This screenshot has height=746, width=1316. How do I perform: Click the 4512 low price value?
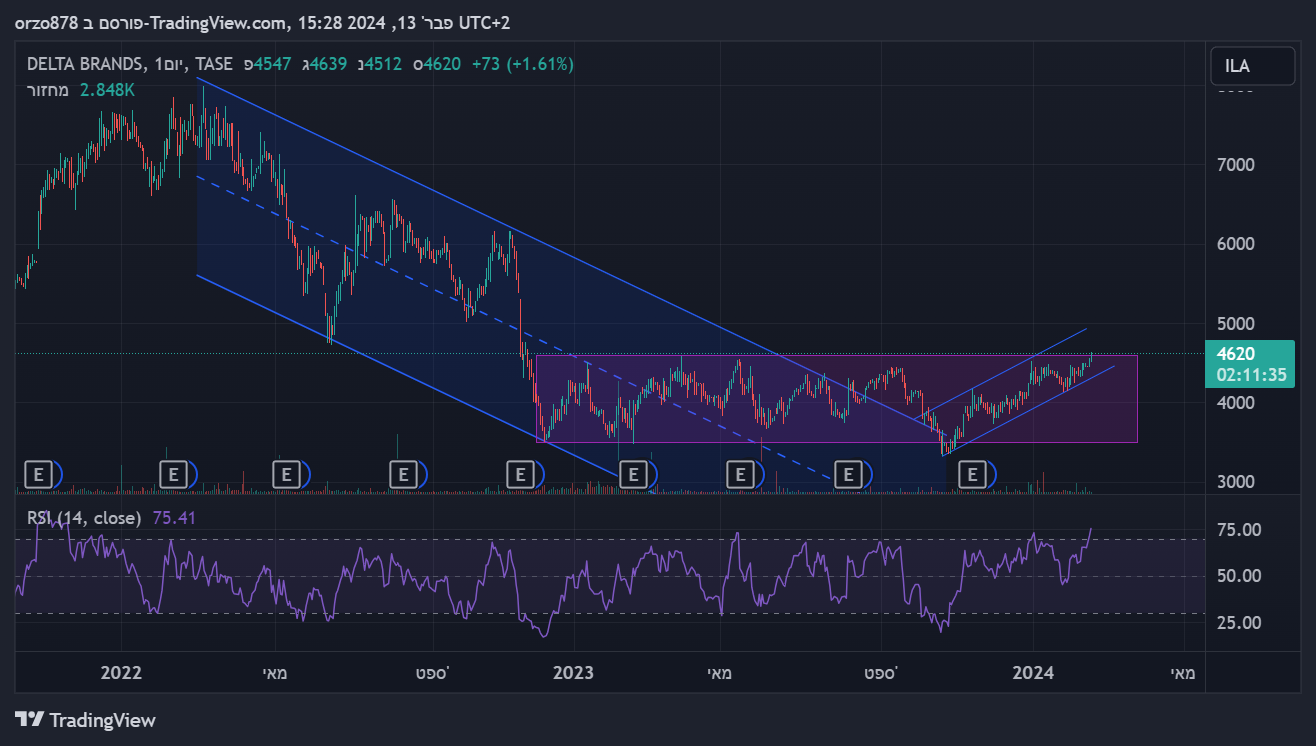[383, 64]
